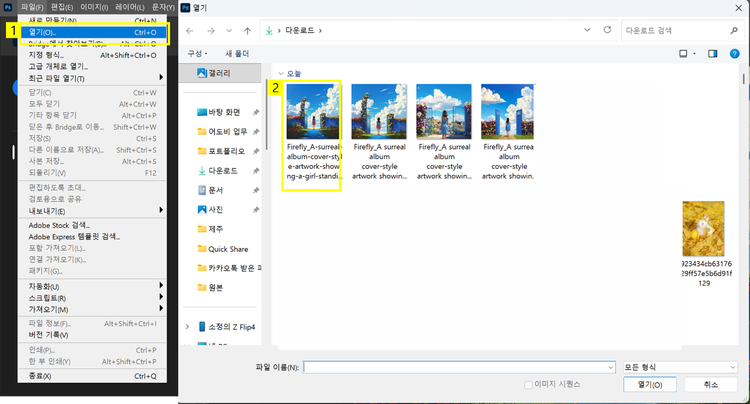Select the yellow rabbit image thumbnail
The height and width of the screenshot is (404, 750).
(x=703, y=229)
